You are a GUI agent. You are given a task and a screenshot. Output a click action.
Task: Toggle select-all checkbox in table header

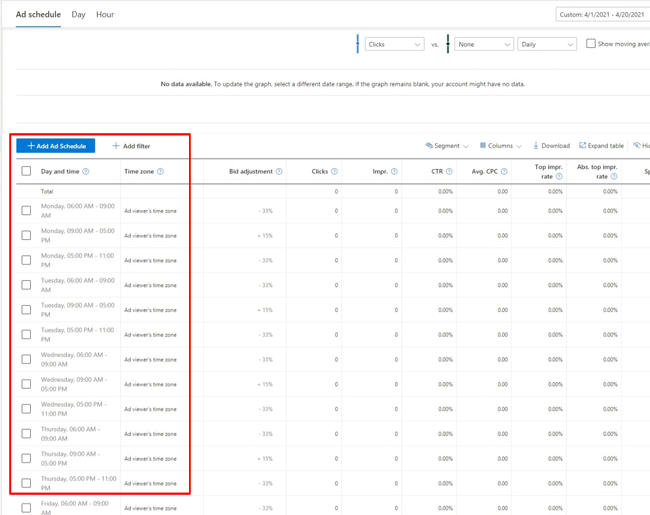(x=26, y=171)
